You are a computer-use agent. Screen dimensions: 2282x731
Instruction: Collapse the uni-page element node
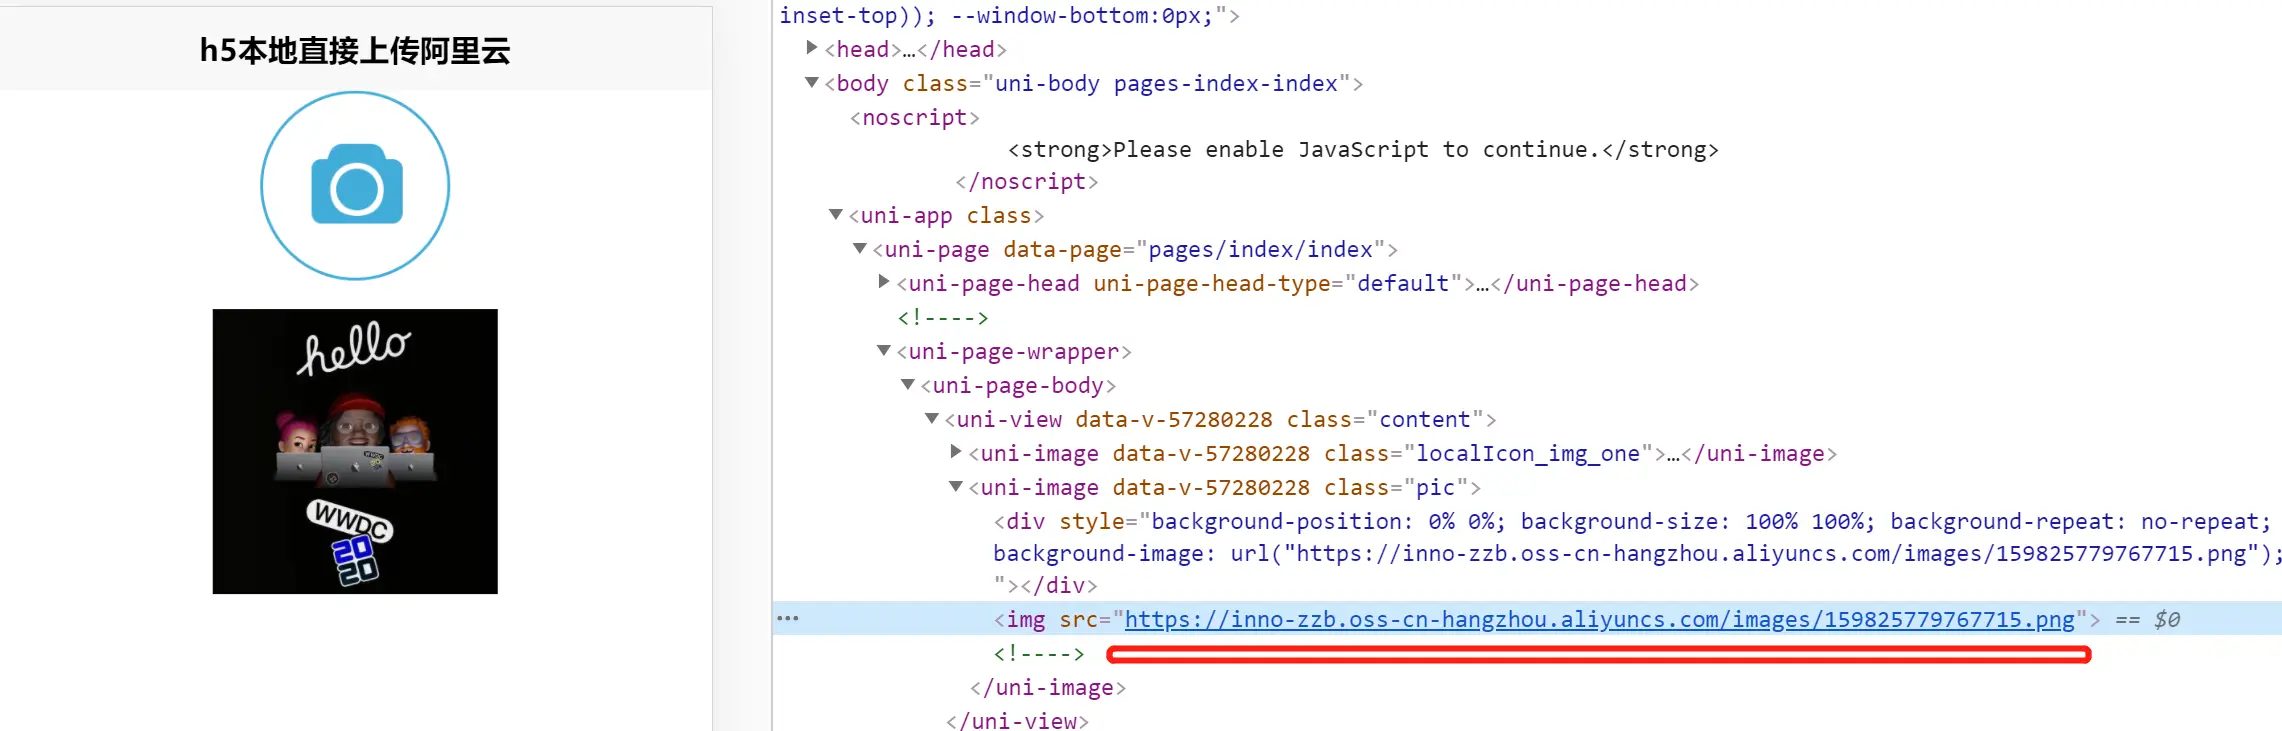(860, 248)
